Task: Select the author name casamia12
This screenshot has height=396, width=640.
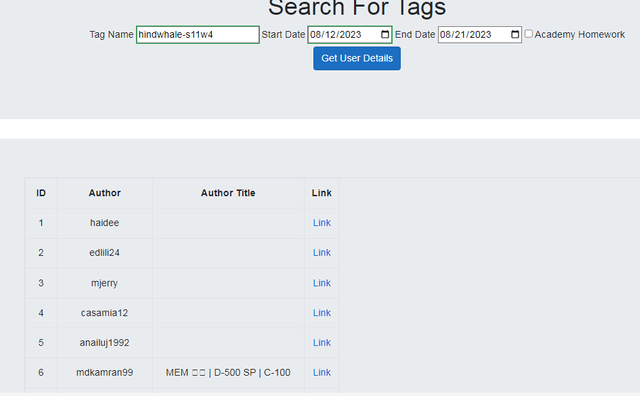Action: [104, 313]
